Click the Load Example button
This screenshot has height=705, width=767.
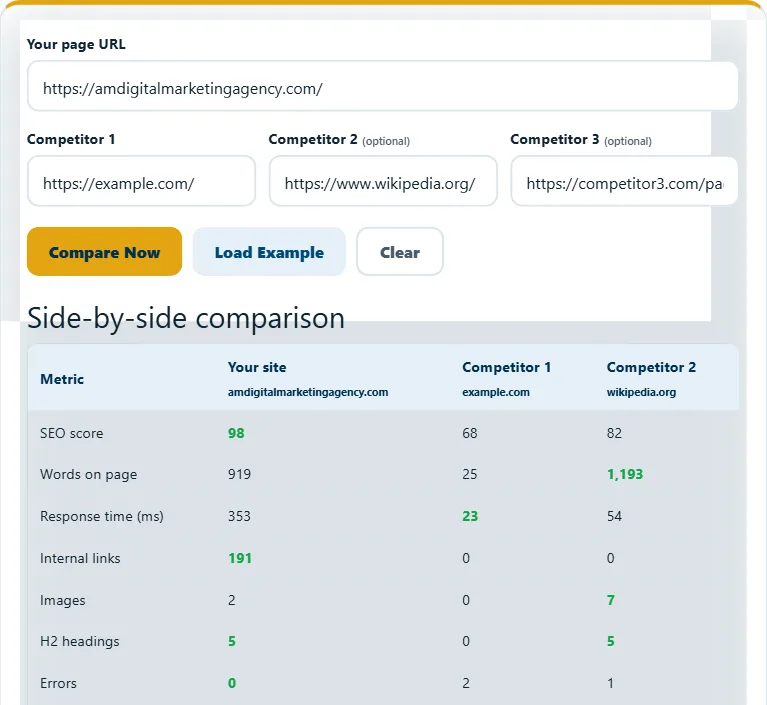(x=269, y=251)
